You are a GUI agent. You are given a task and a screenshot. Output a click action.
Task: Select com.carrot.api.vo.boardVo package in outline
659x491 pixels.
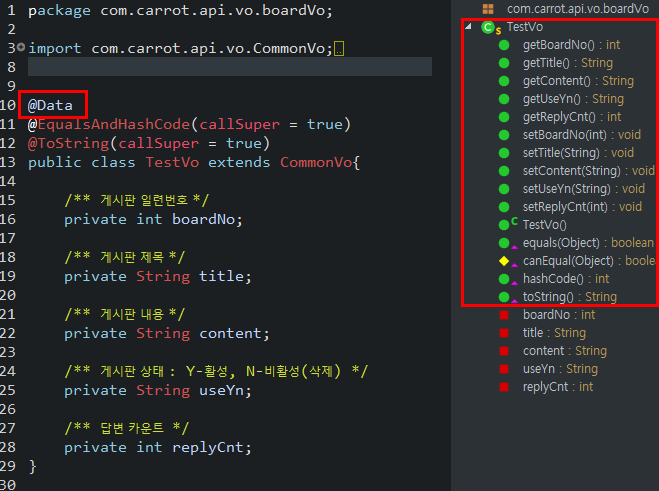pyautogui.click(x=578, y=9)
